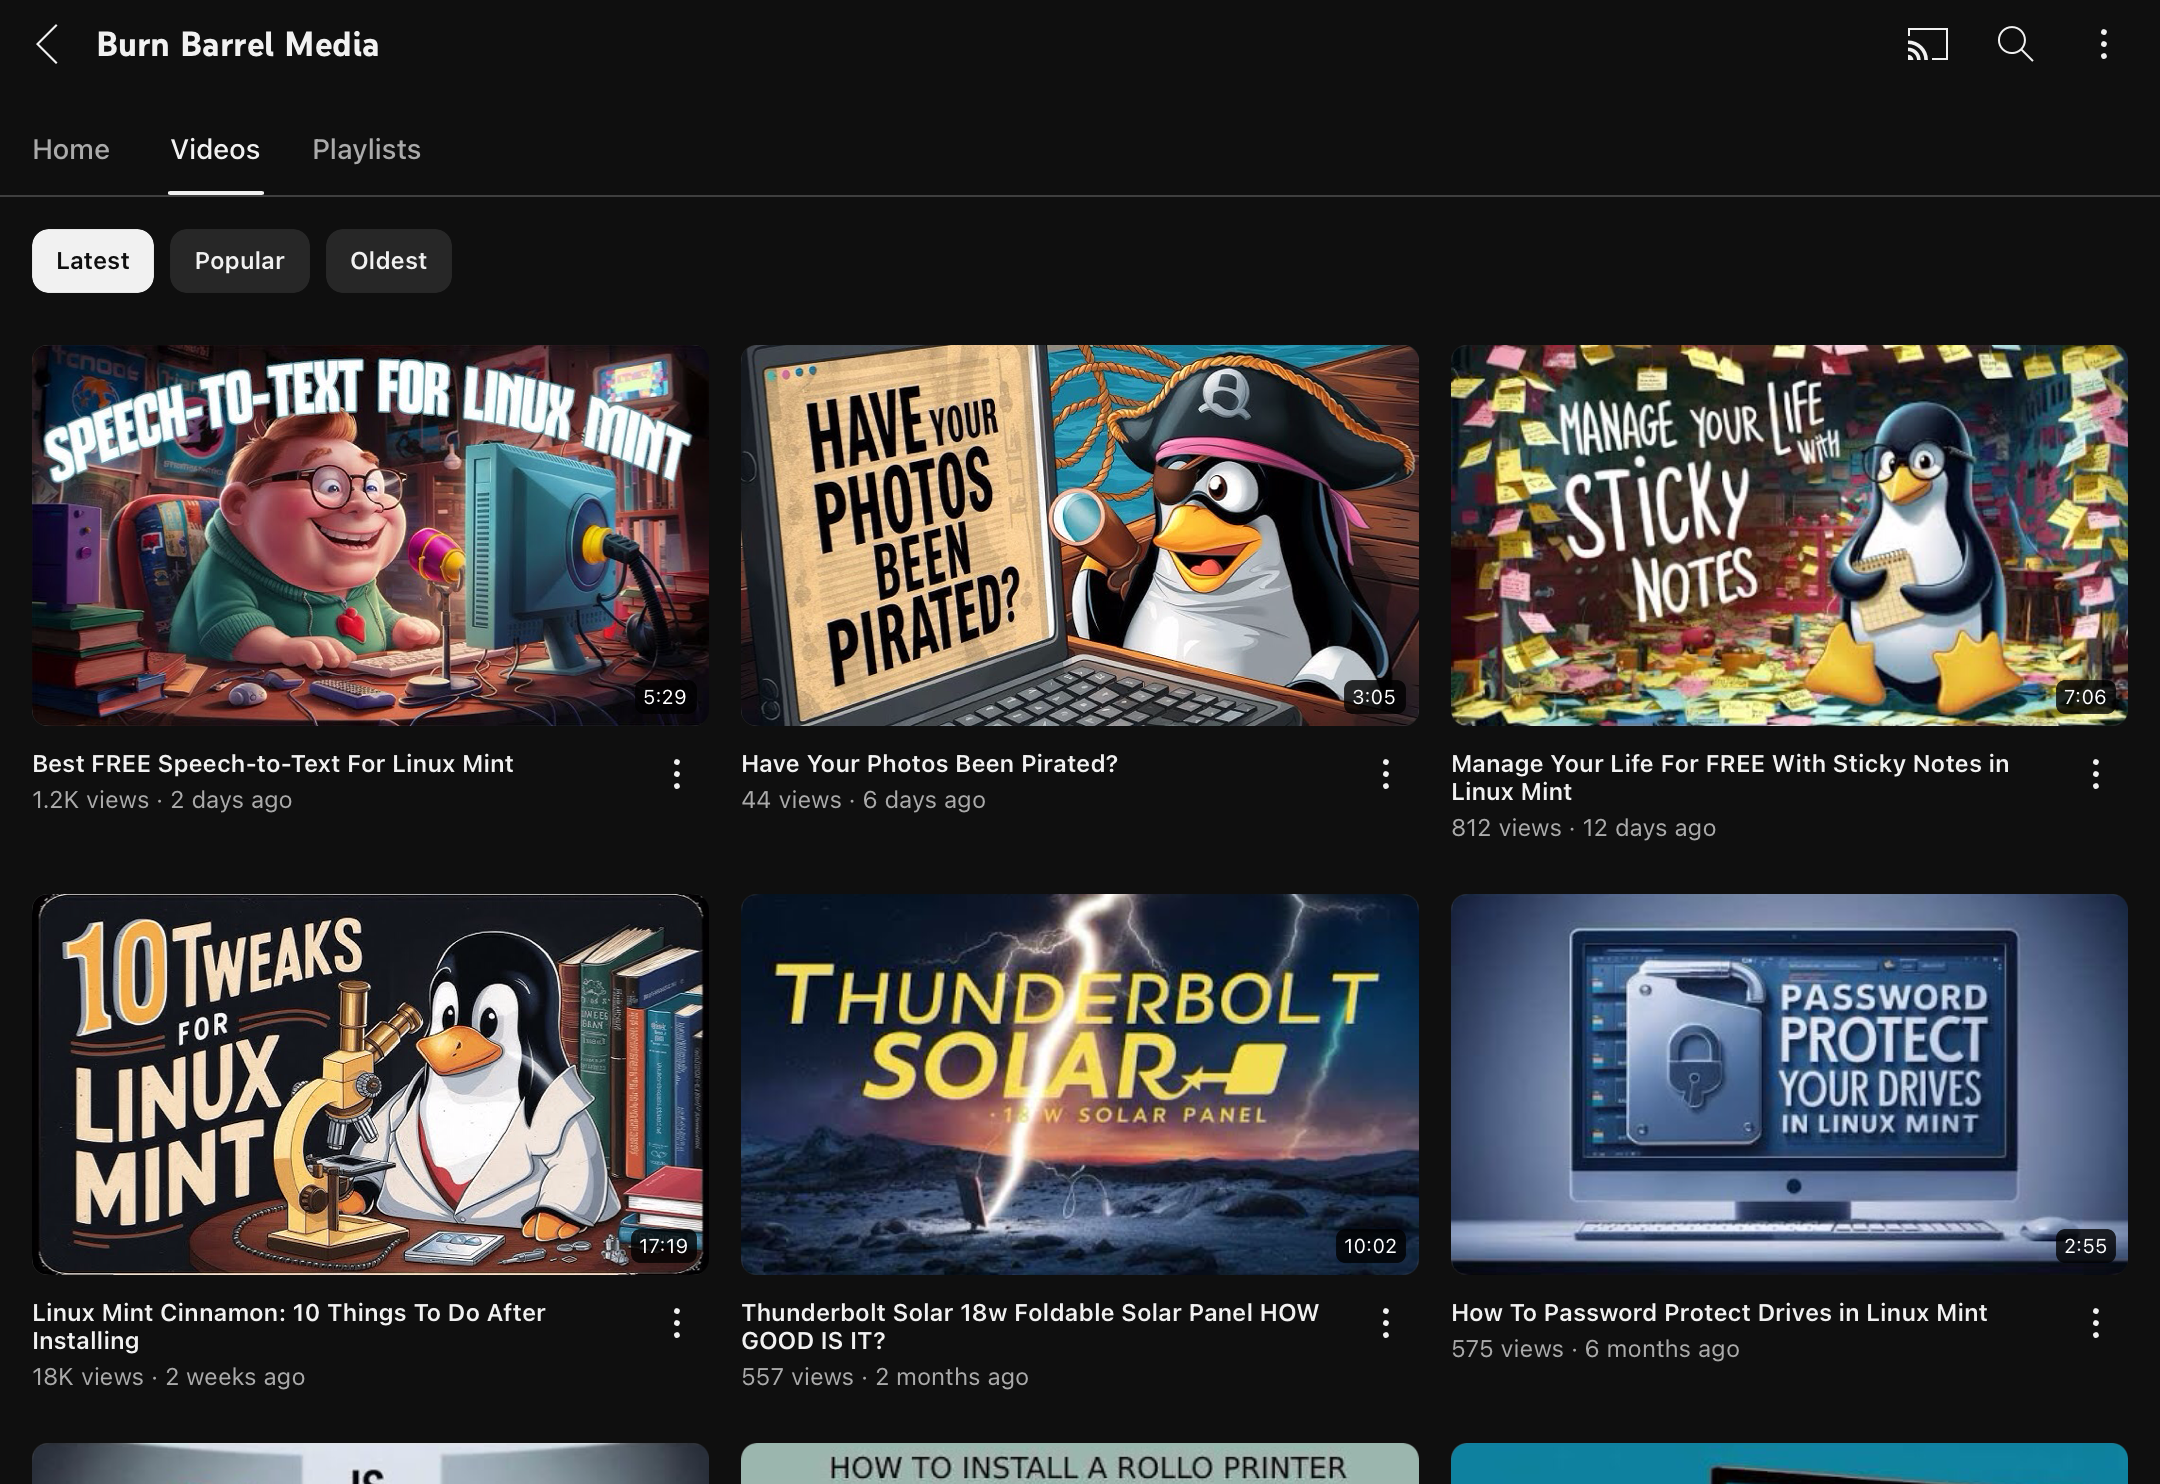Play the Sticky Notes video thumbnail
Screen dimensions: 2160x1484
[x=1789, y=535]
